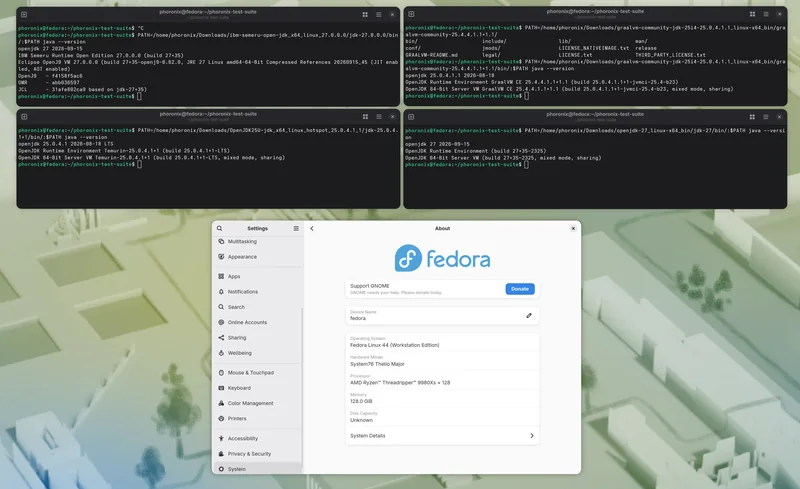800x489 pixels.
Task: Open new tab in openjdk-27 terminal window
Action: [x=411, y=117]
